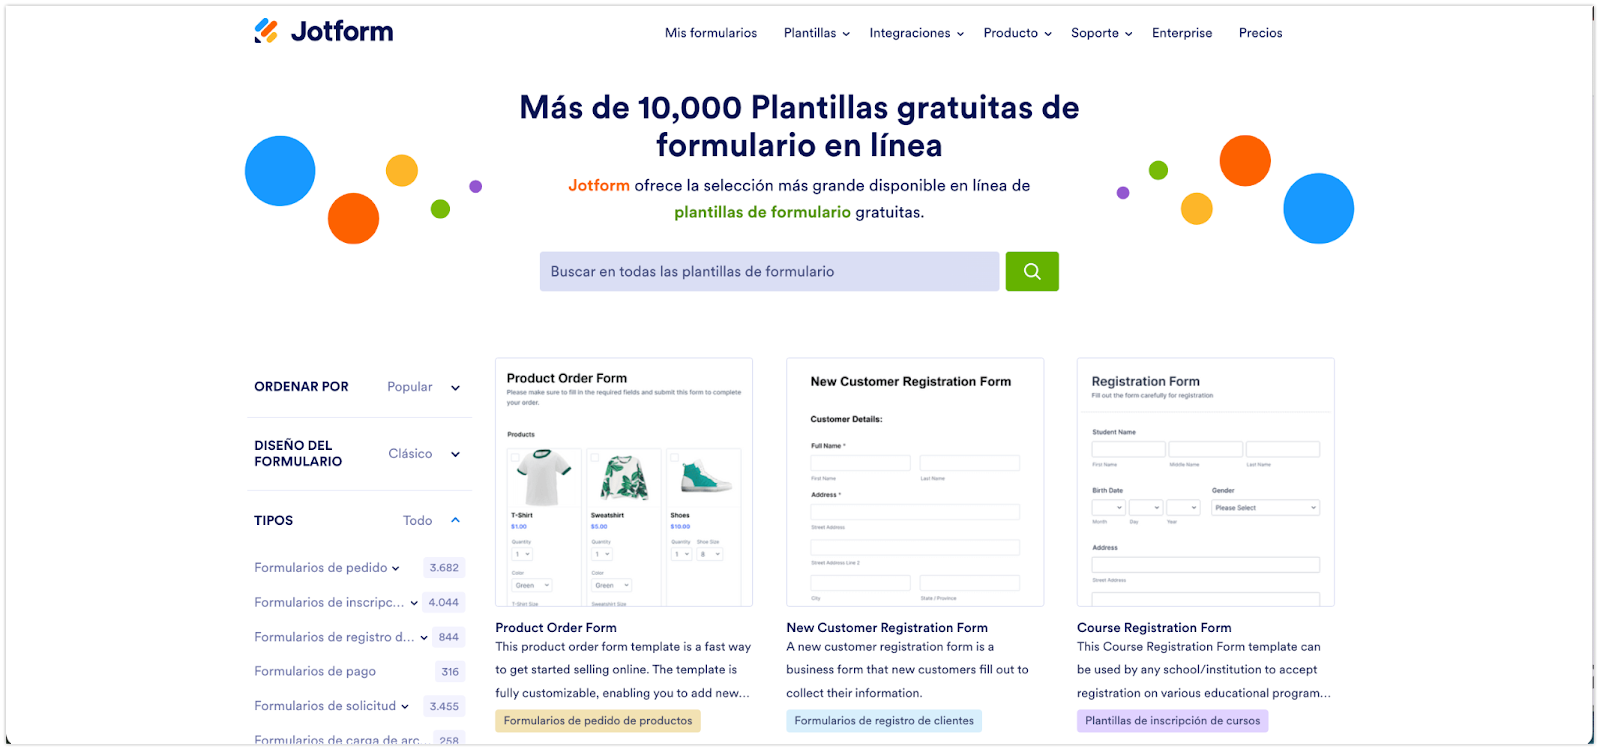Open the Soporte navigation menu
Viewport: 1600px width, 750px height.
click(x=1102, y=33)
